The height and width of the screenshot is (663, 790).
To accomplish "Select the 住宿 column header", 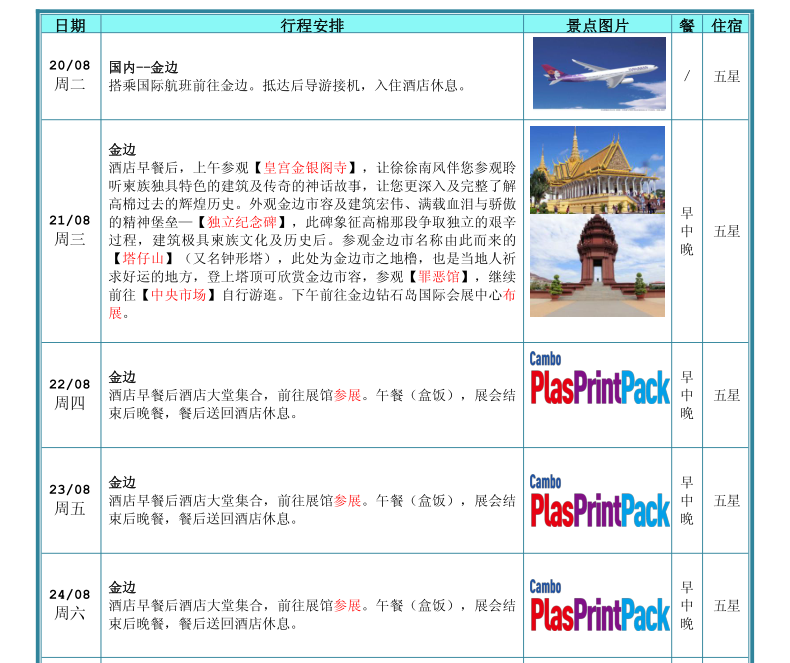I will tap(726, 25).
